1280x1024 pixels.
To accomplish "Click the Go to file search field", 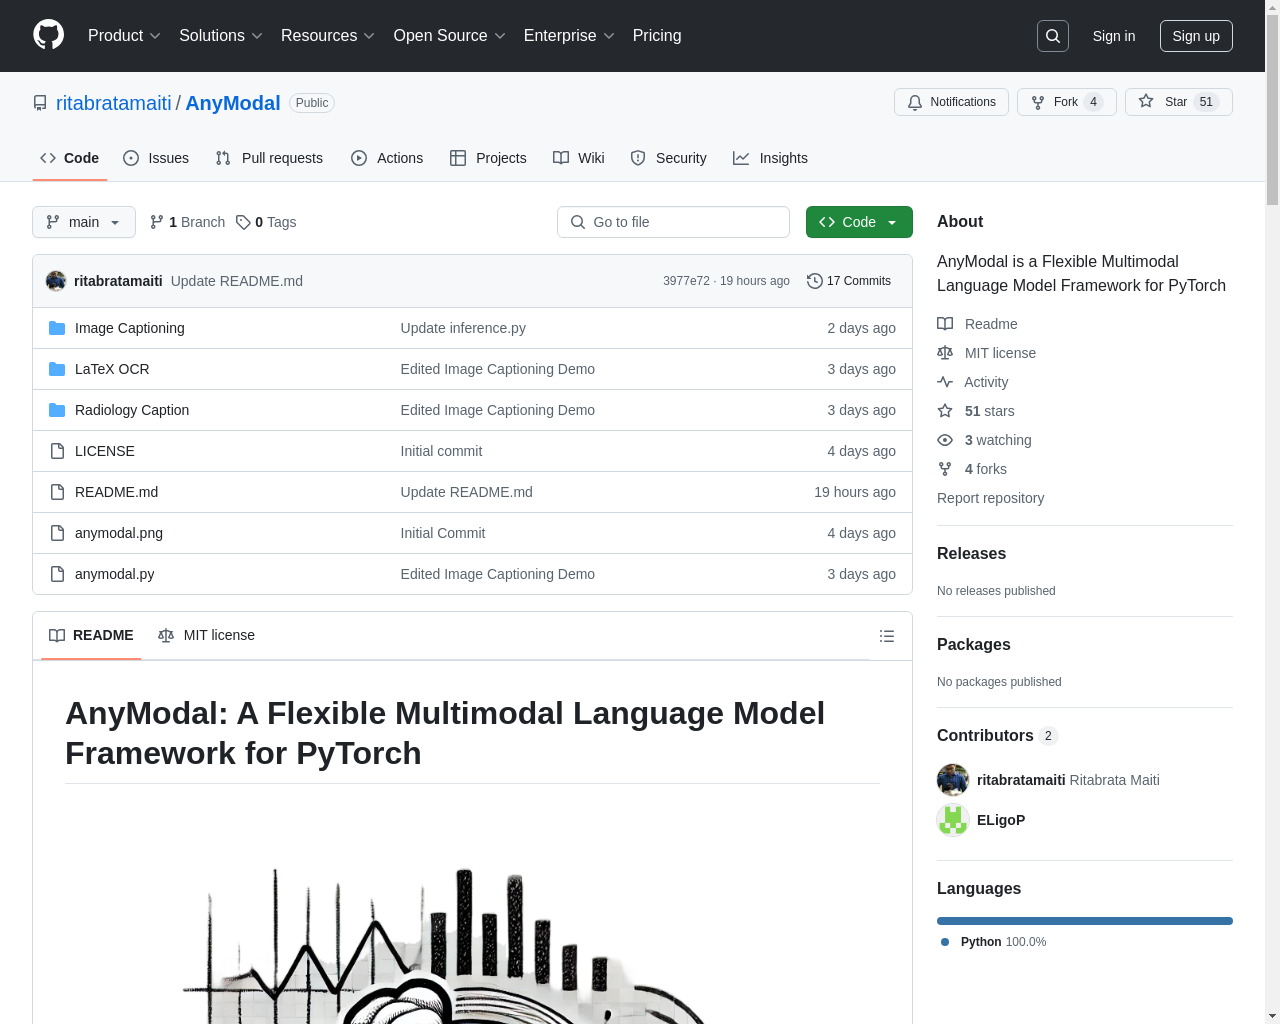I will point(673,222).
